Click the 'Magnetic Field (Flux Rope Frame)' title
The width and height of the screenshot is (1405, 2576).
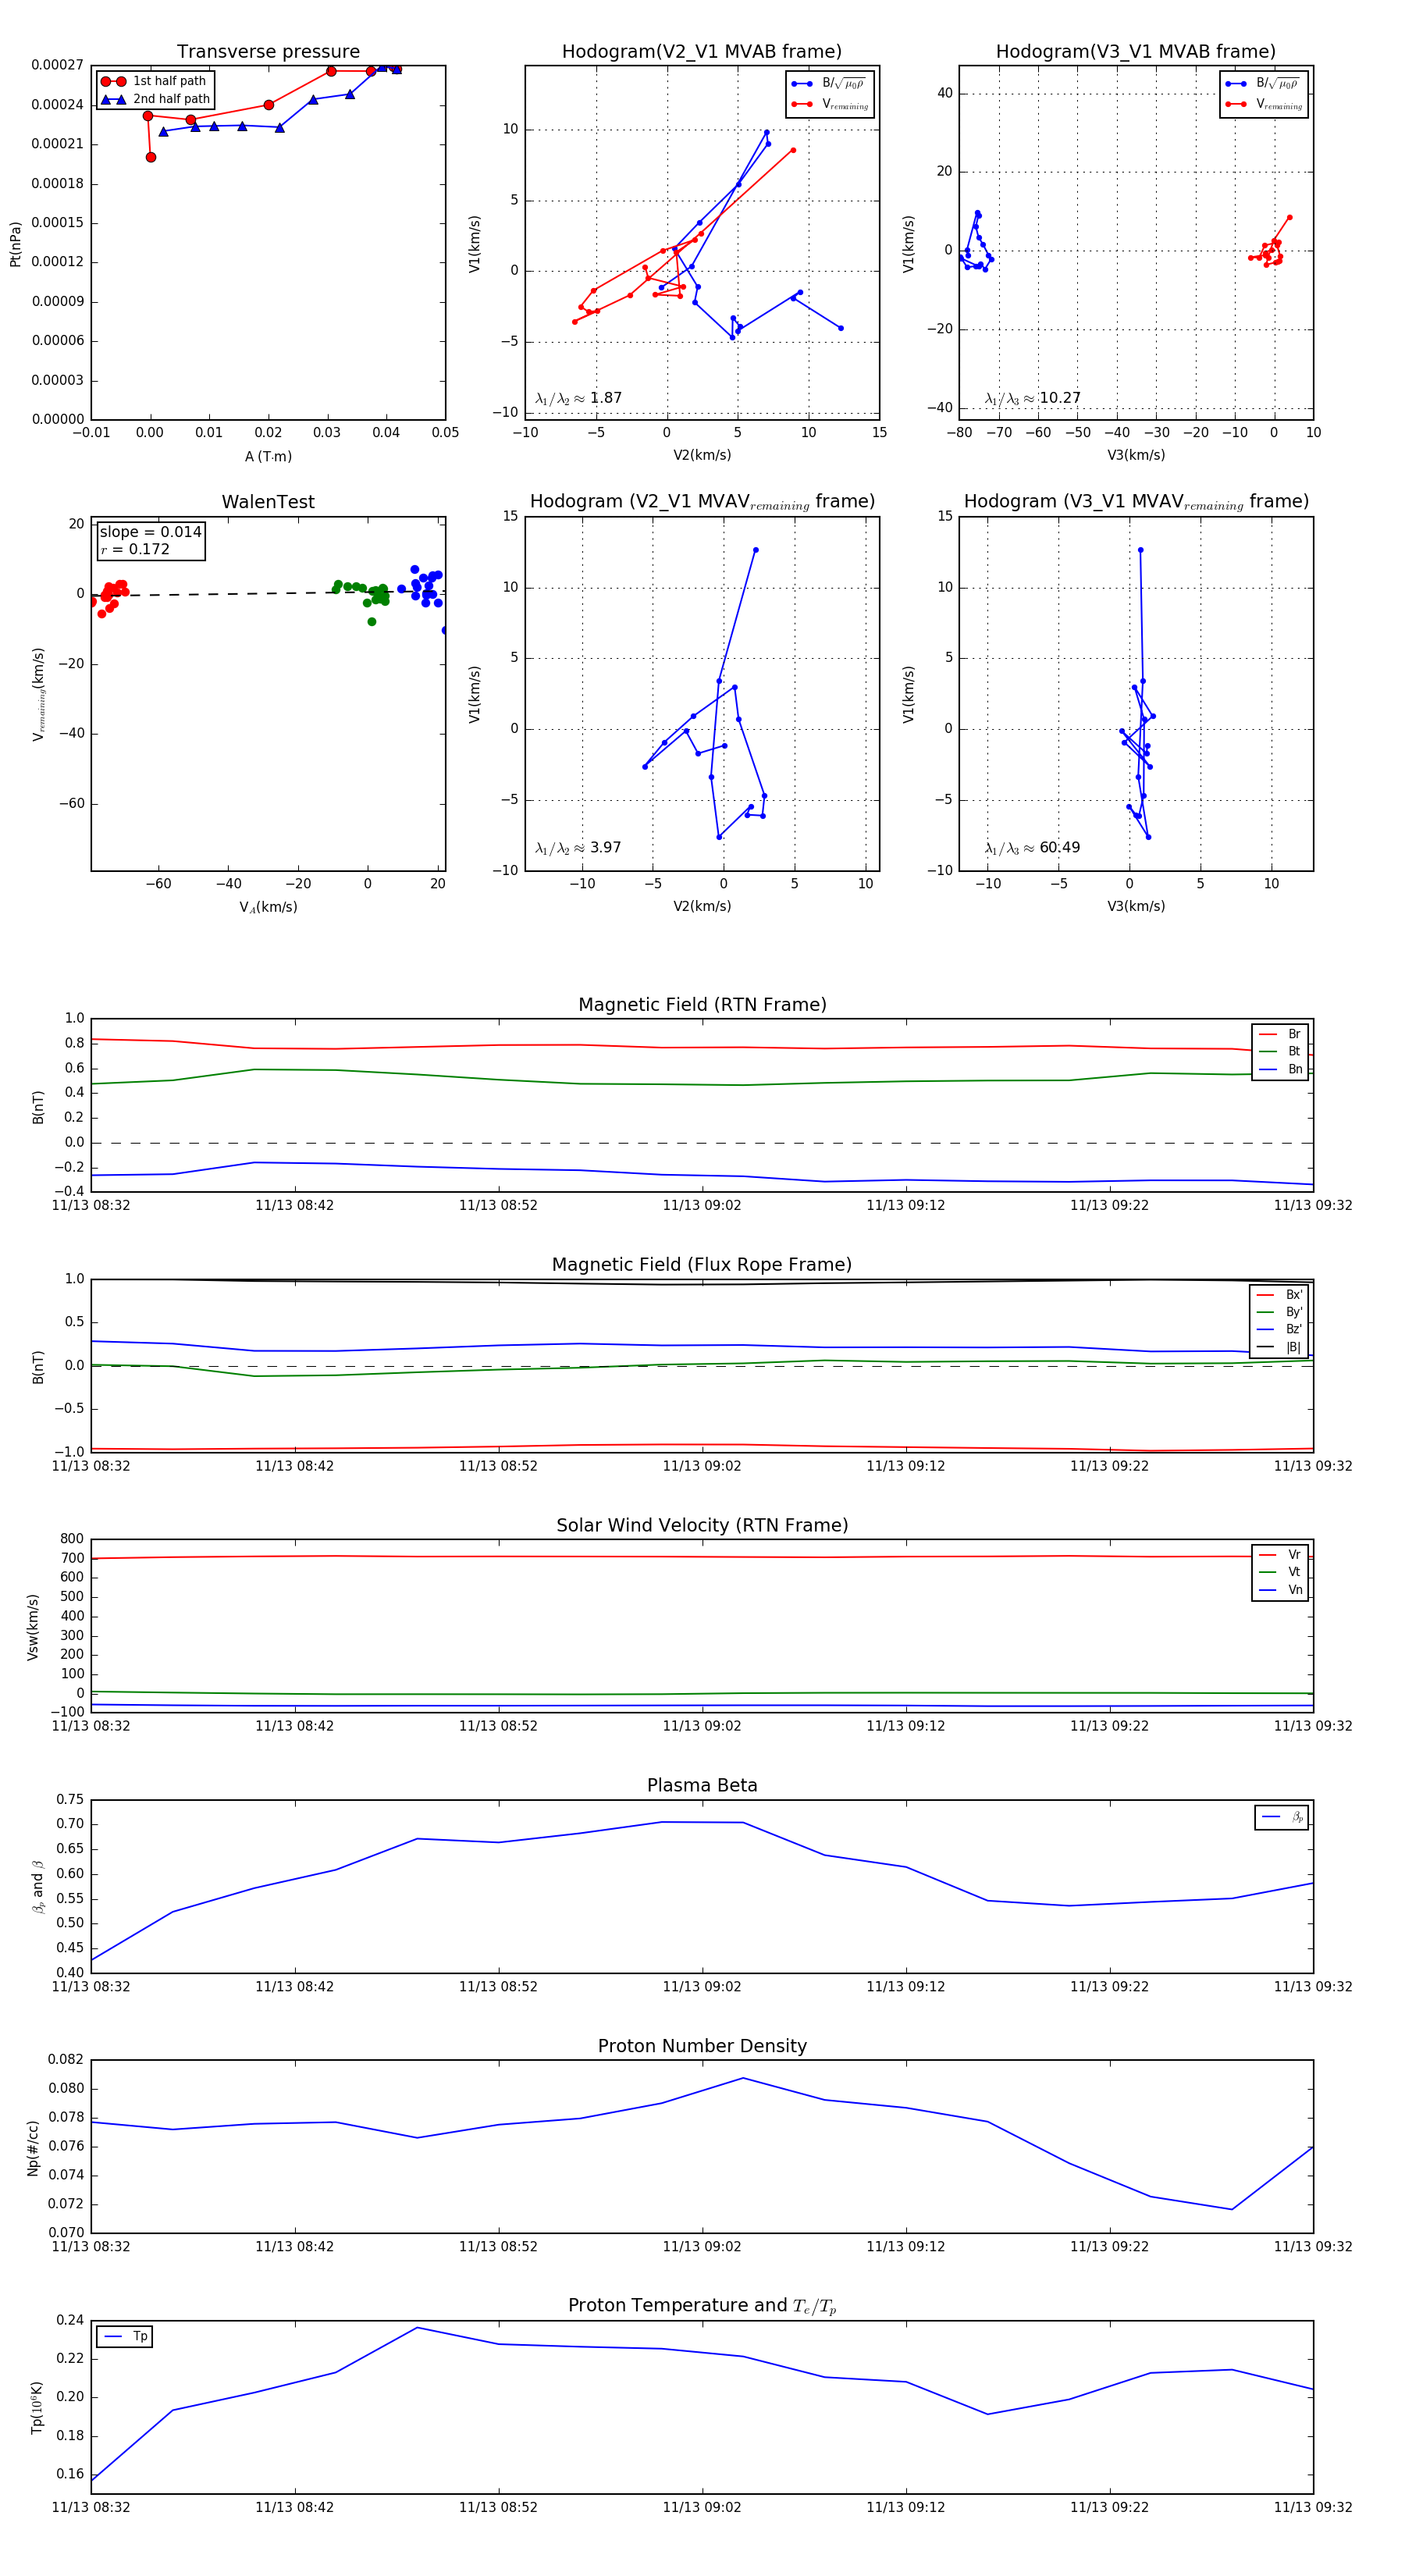click(x=702, y=1265)
